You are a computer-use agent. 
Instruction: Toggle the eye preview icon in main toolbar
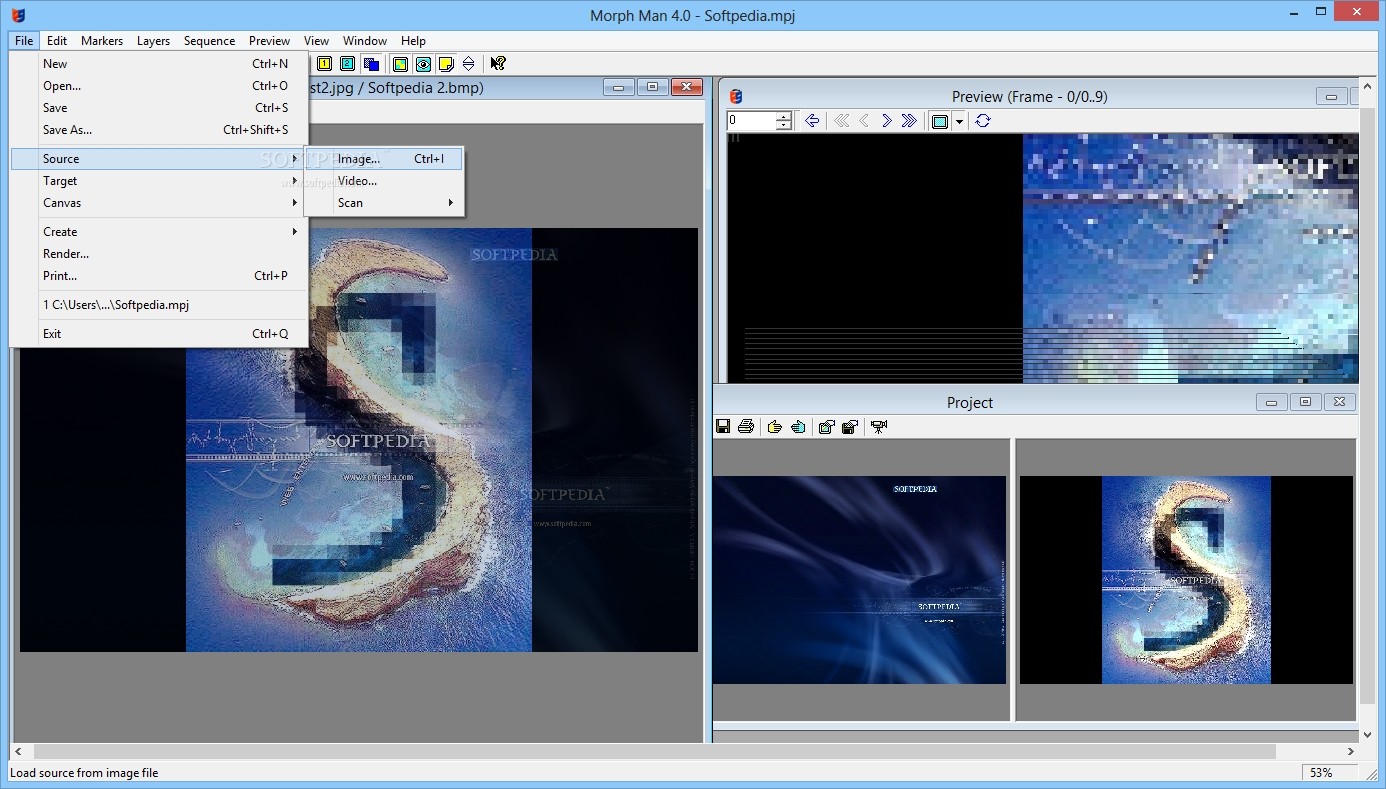coord(423,64)
